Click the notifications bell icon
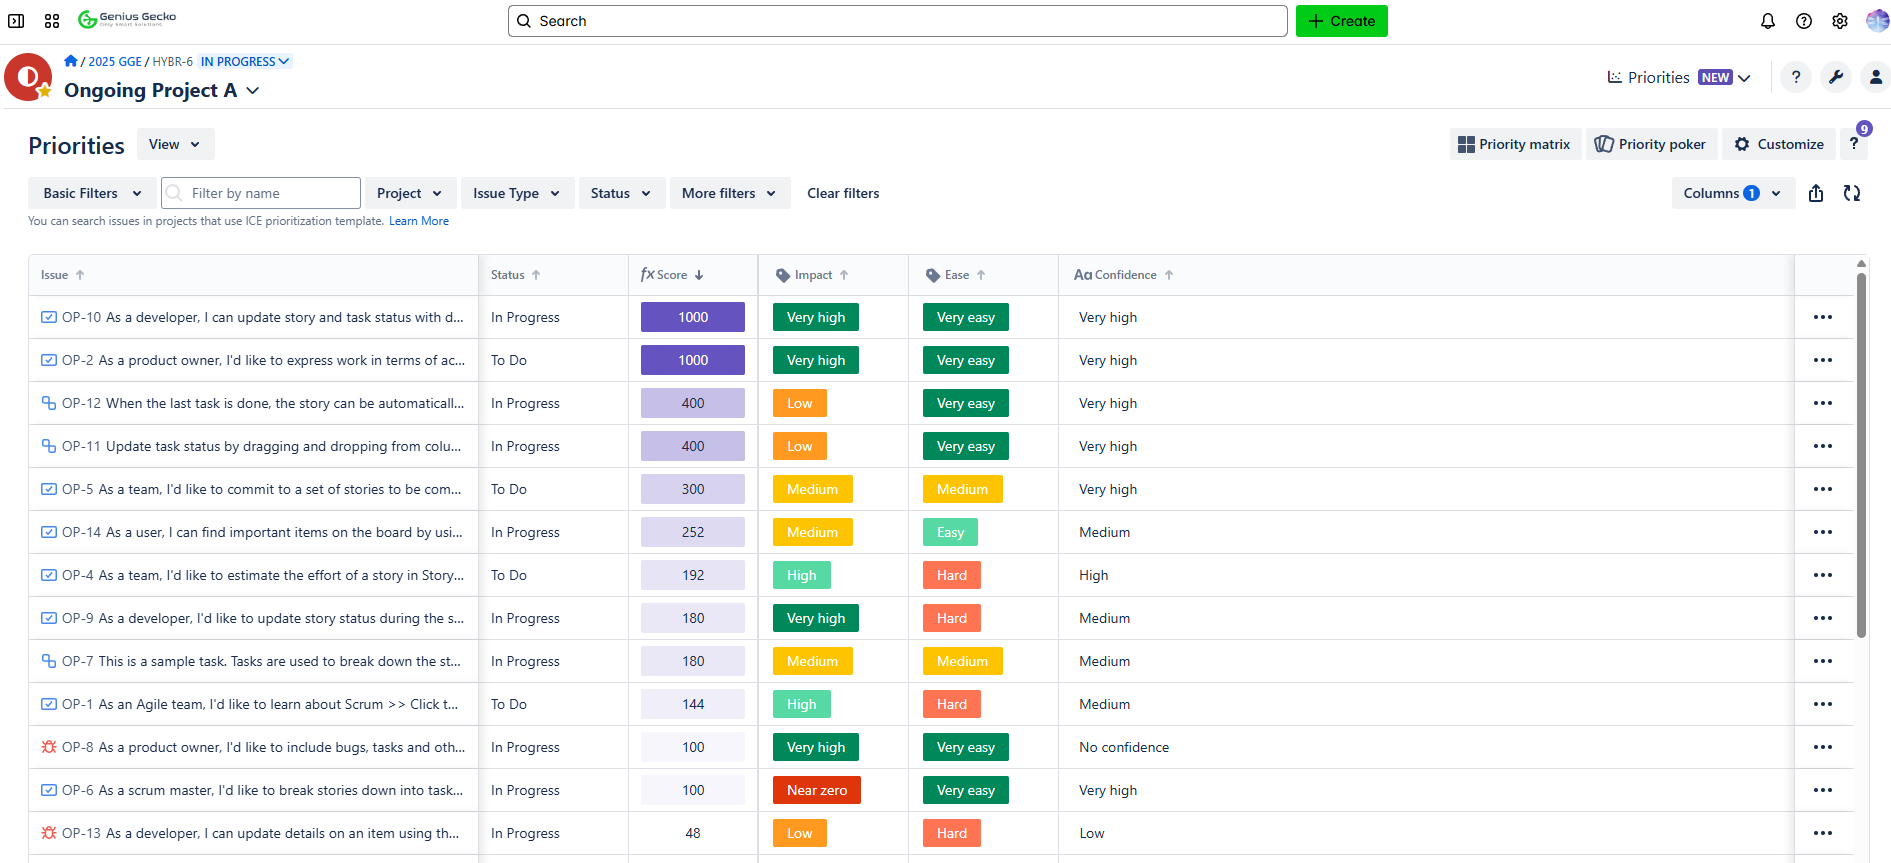This screenshot has height=863, width=1891. click(1768, 21)
